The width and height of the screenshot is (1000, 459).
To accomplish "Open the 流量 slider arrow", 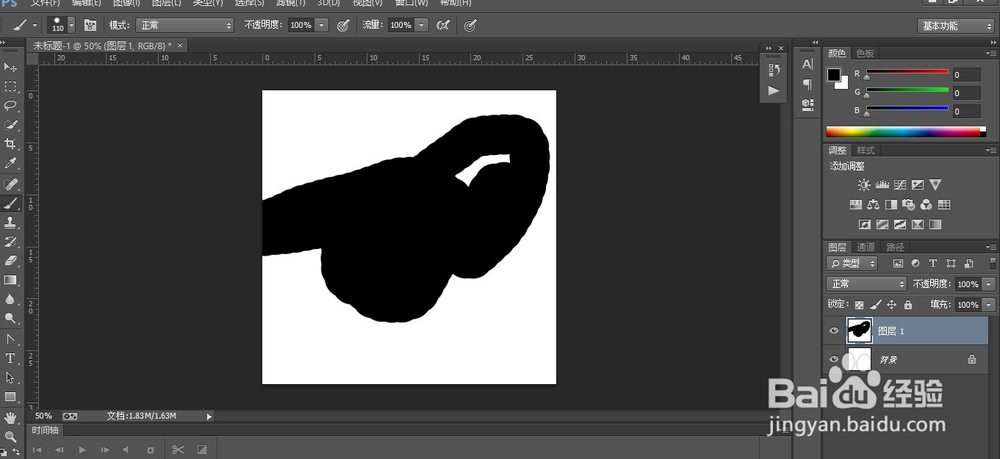I will click(x=422, y=25).
